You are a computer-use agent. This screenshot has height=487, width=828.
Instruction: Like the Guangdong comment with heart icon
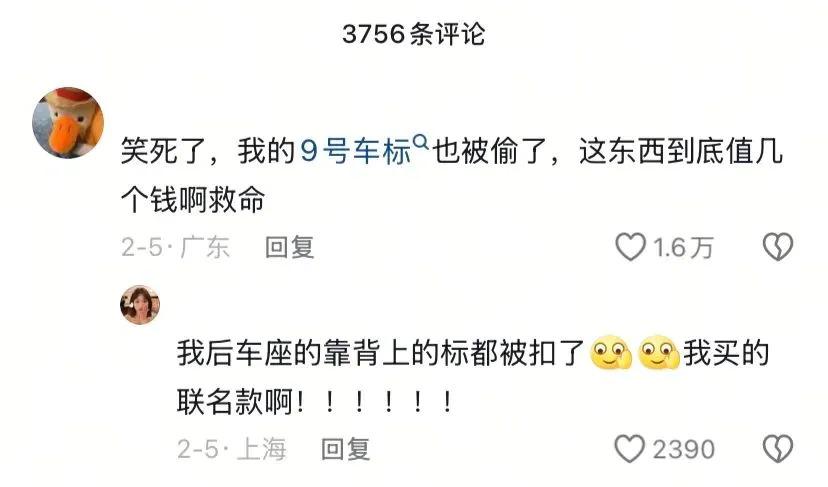pyautogui.click(x=631, y=247)
